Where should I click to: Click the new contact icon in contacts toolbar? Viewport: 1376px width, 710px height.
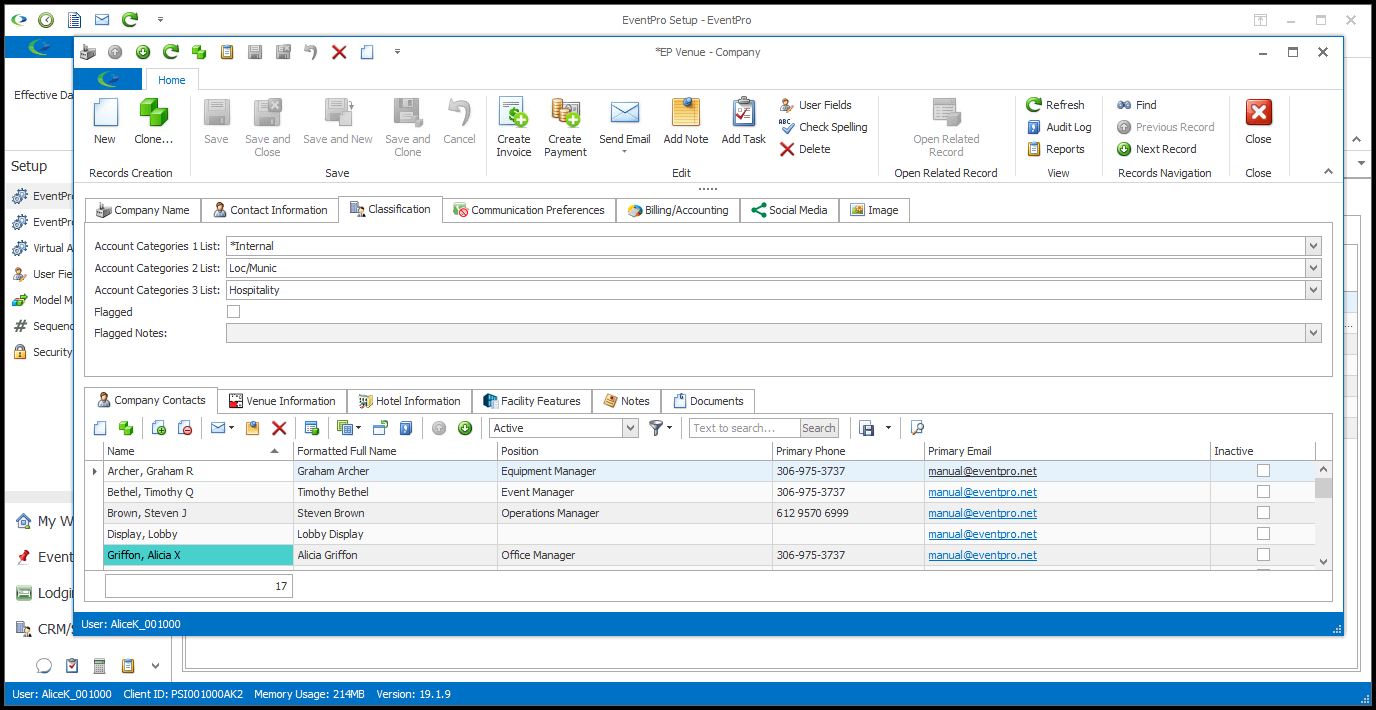[100, 428]
